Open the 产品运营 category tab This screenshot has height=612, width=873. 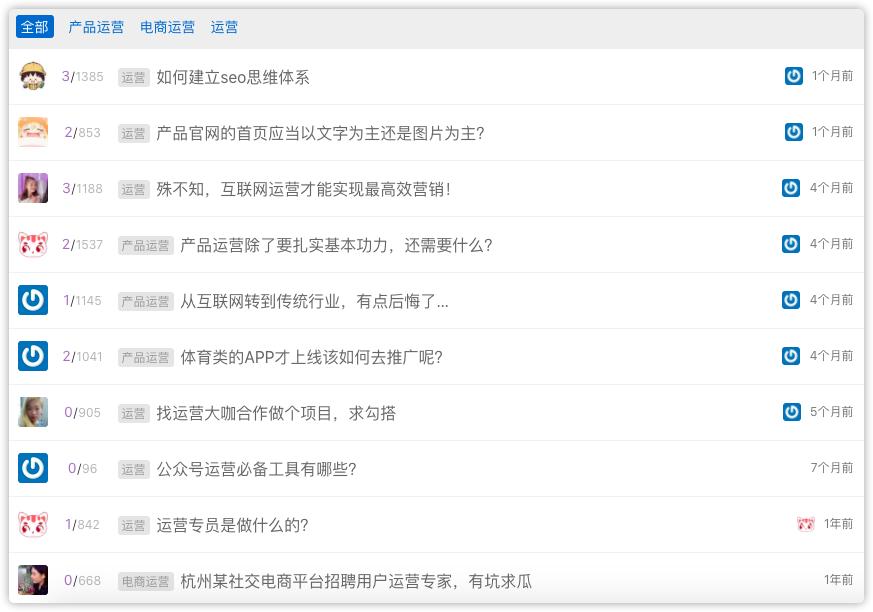(x=94, y=27)
